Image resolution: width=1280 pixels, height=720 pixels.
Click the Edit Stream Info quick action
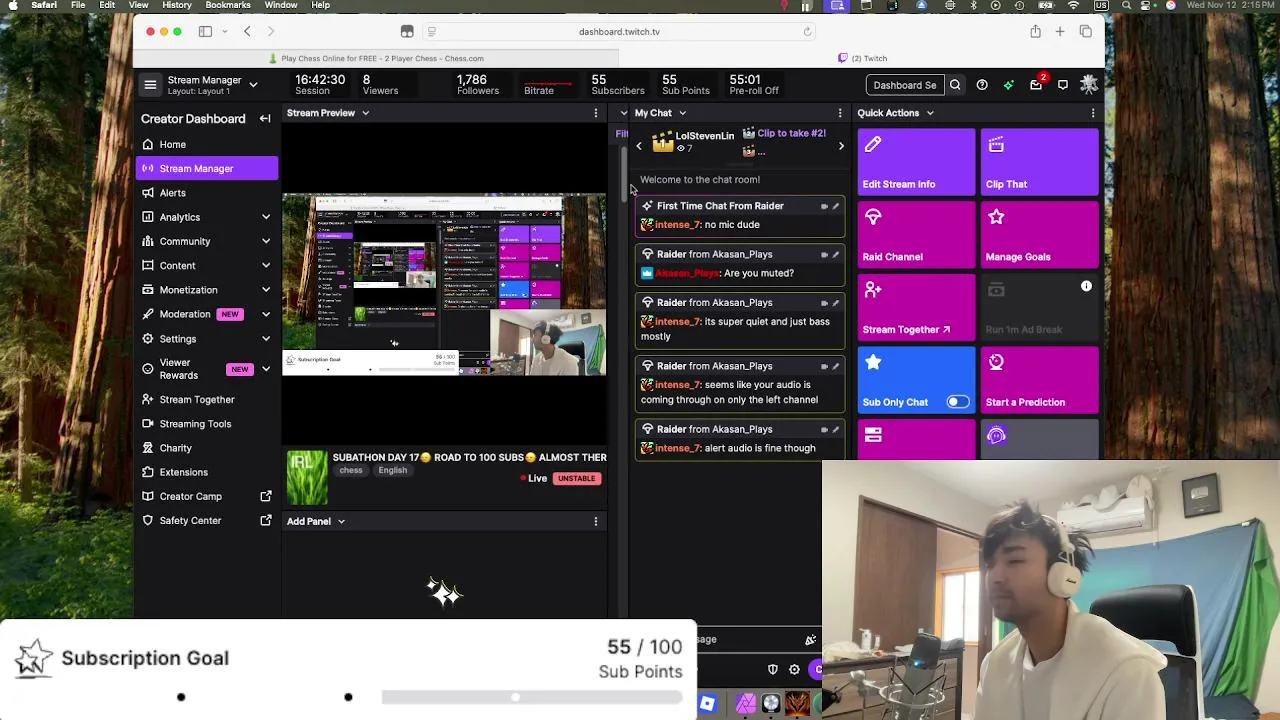[x=916, y=162]
